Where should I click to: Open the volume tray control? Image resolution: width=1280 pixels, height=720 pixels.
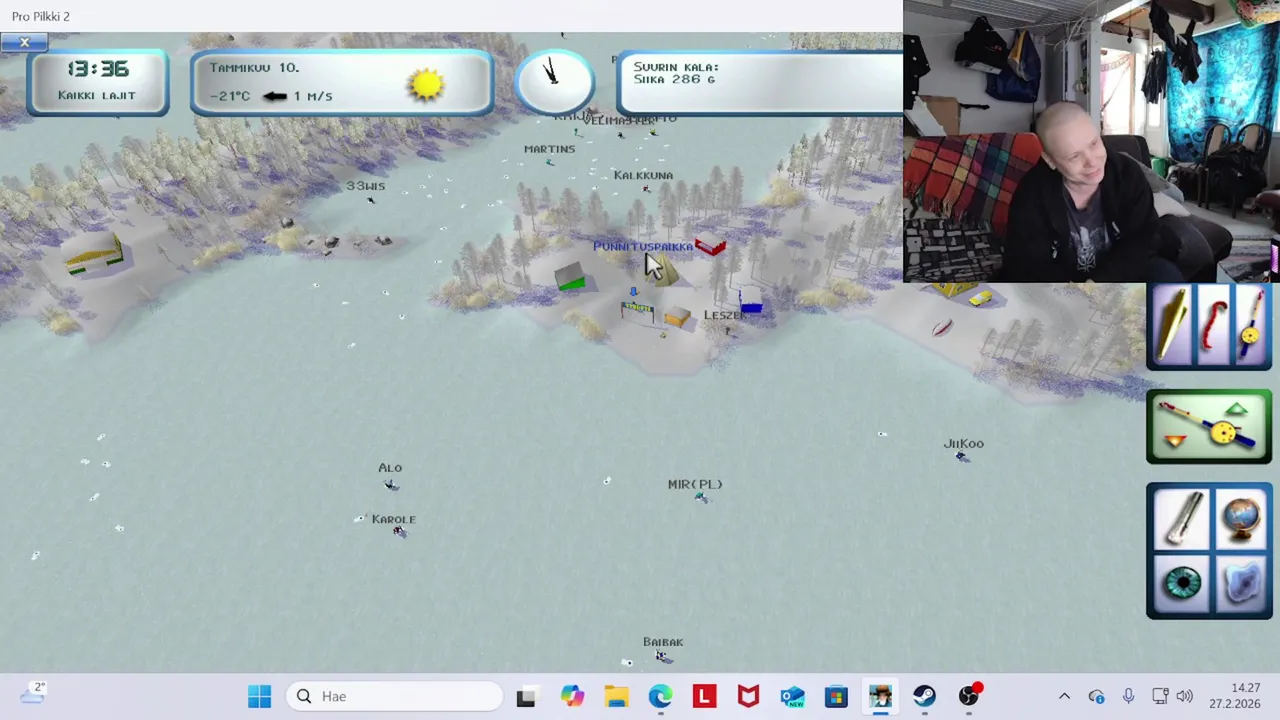[1184, 696]
